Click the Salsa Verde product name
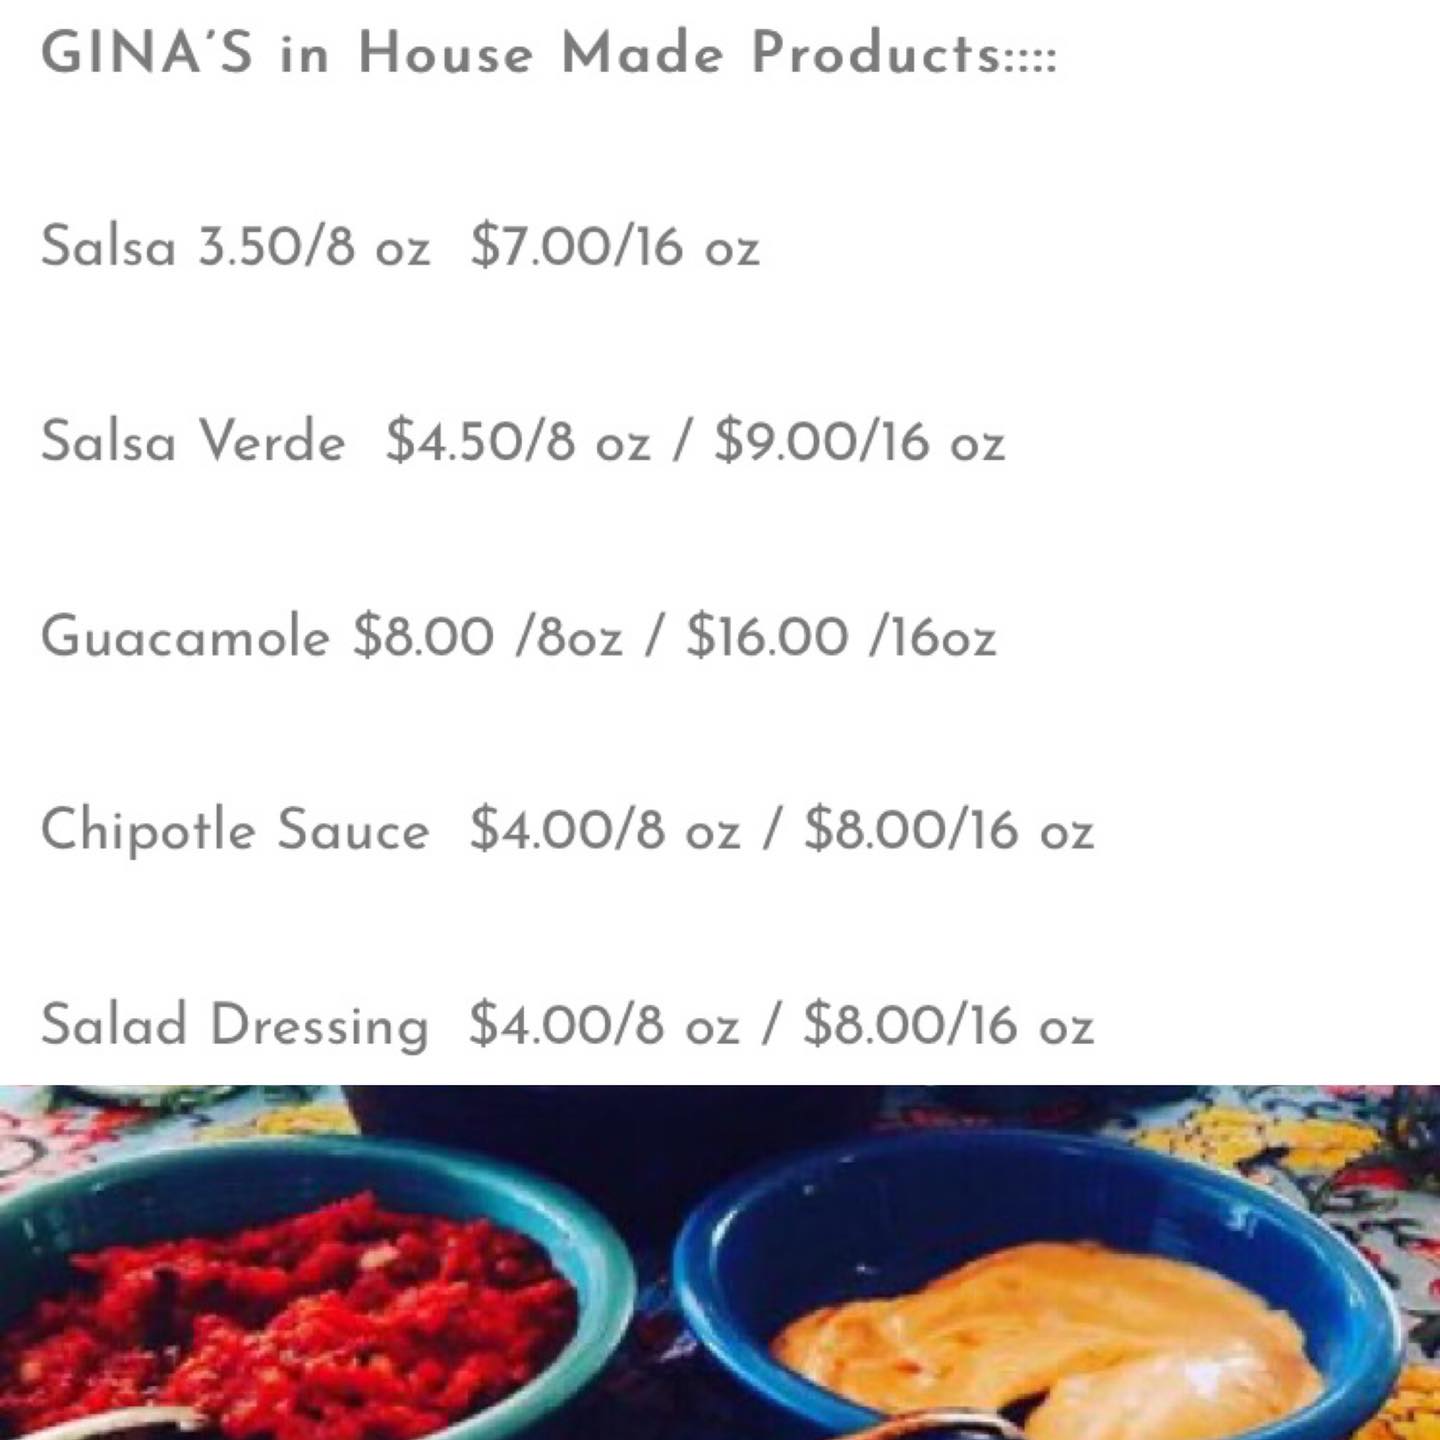 point(192,441)
